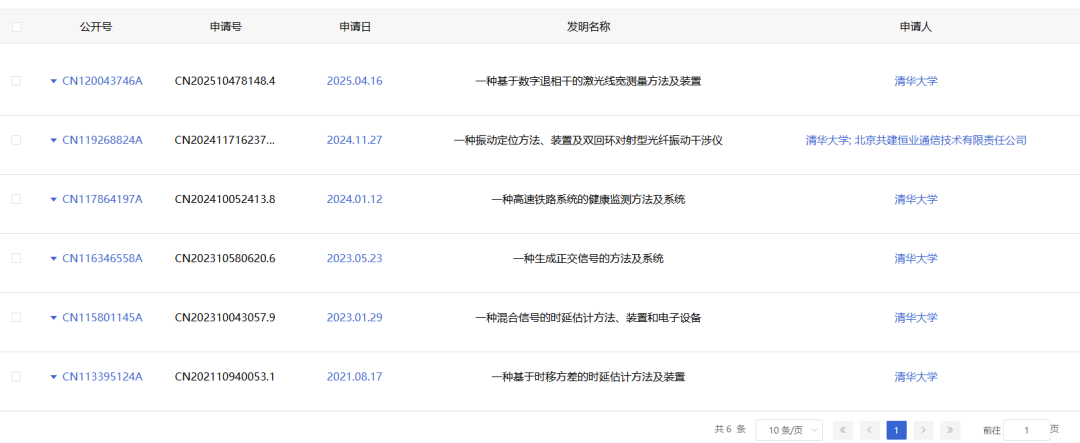Check the box for row CN120043746A
The width and height of the screenshot is (1080, 443).
[17, 81]
